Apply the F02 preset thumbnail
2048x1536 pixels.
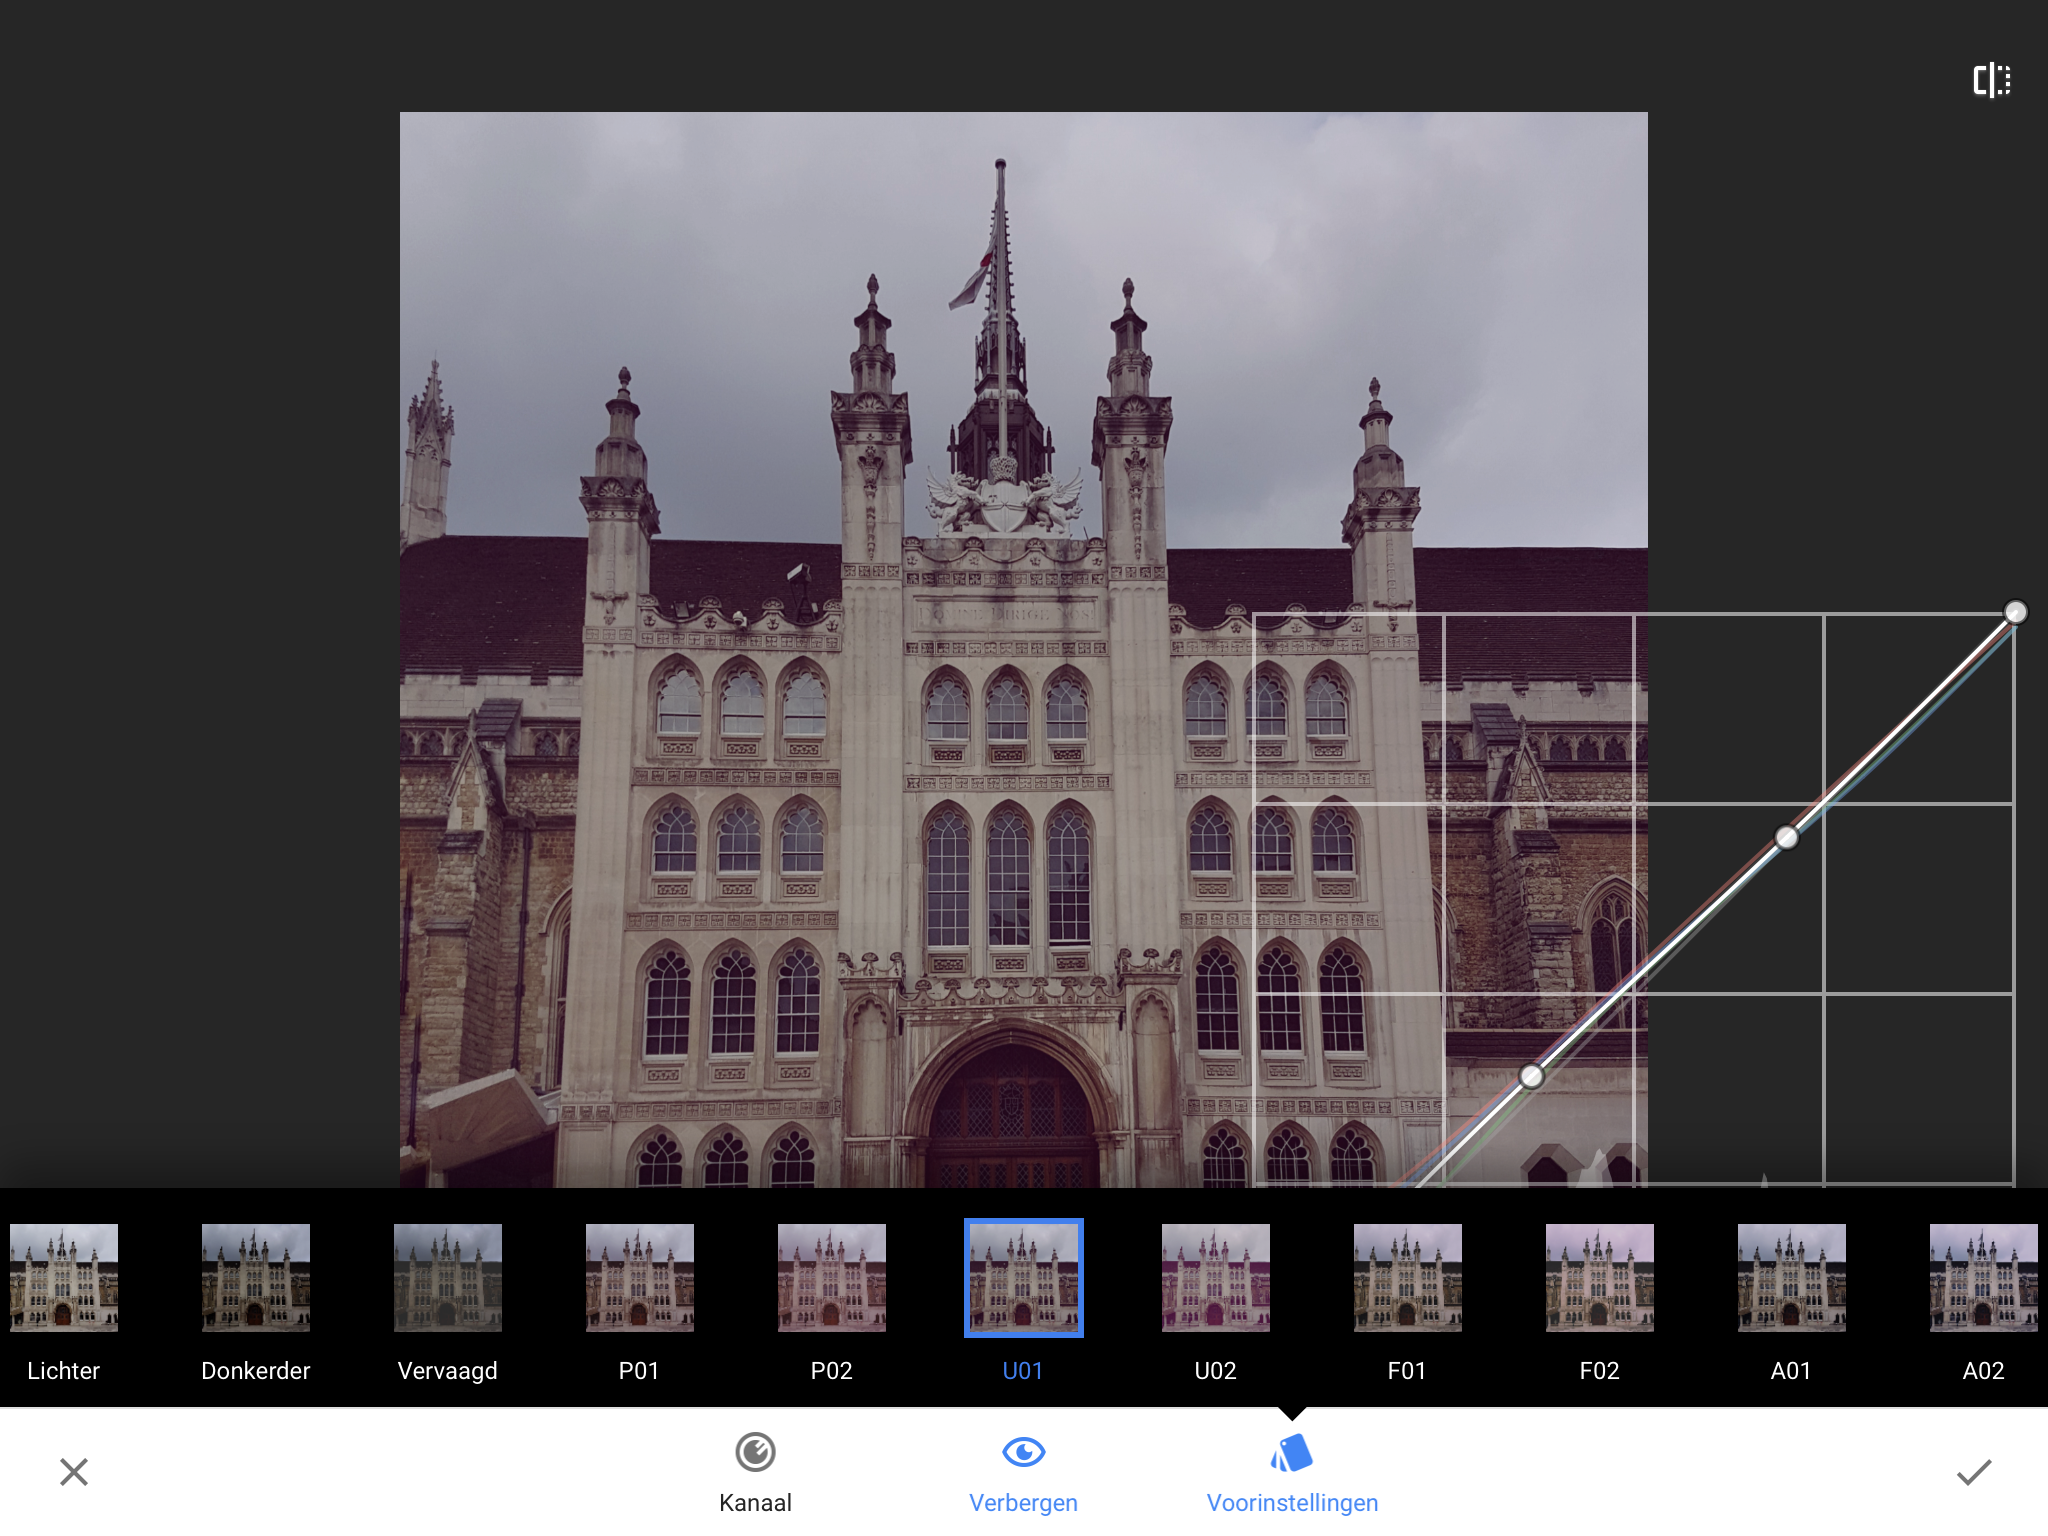(x=1600, y=1278)
